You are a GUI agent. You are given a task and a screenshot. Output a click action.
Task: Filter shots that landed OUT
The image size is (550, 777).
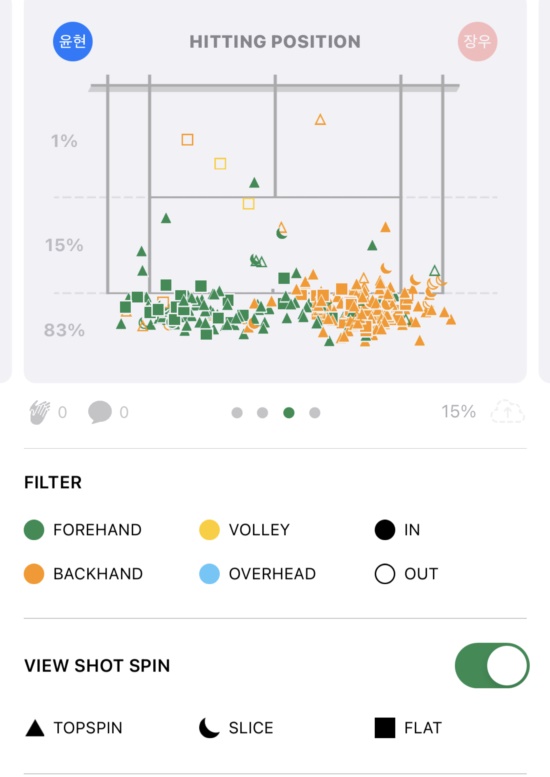tap(406, 574)
